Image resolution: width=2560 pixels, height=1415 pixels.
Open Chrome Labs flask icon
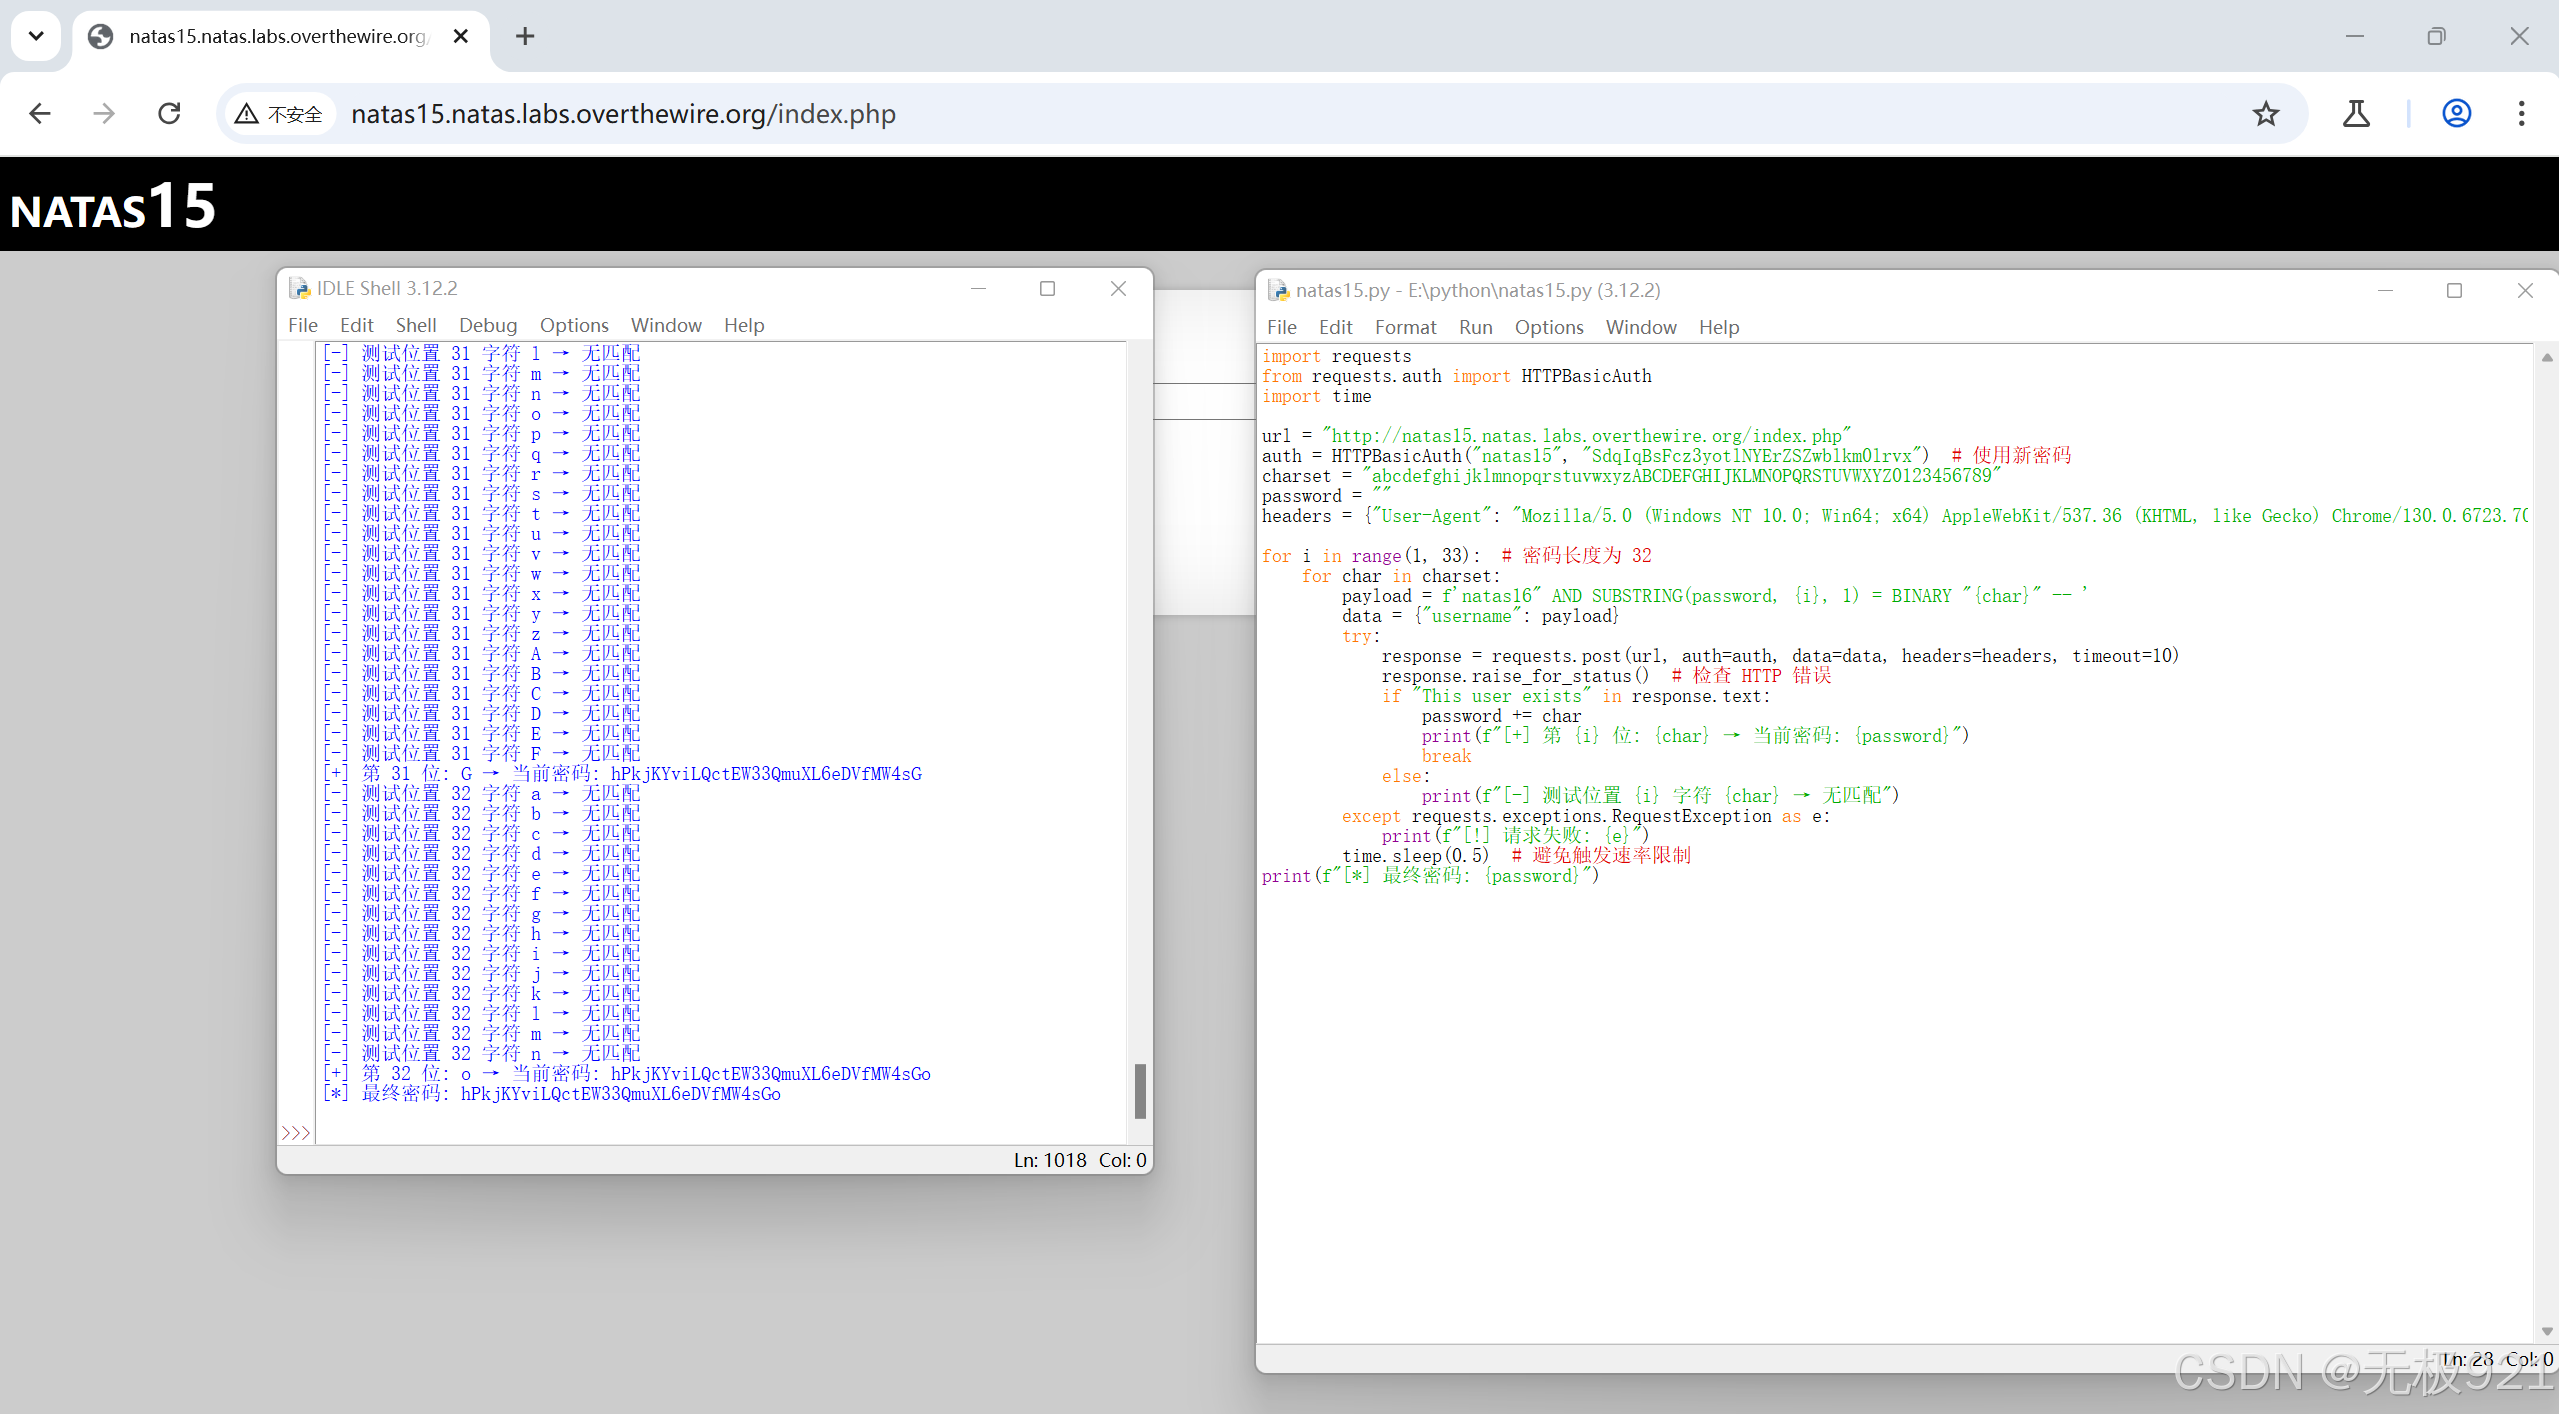tap(2356, 114)
